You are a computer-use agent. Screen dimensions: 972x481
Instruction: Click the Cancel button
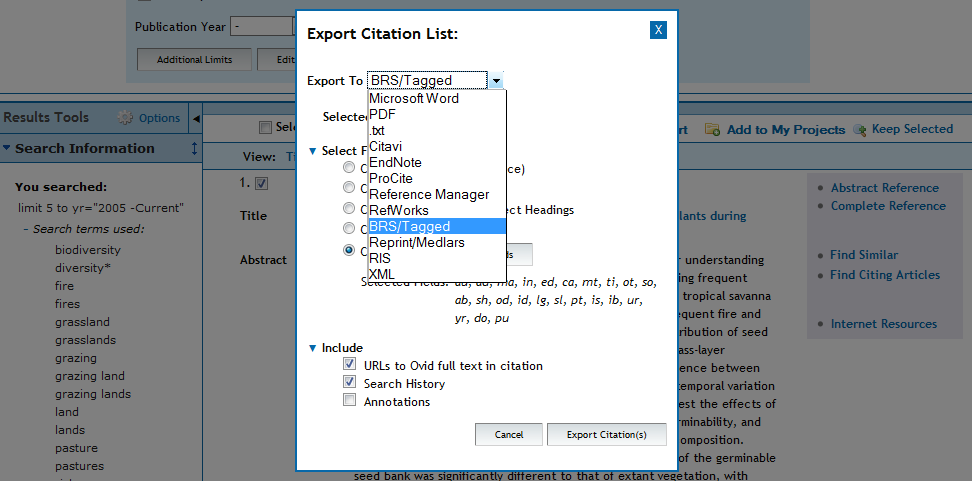pos(509,435)
